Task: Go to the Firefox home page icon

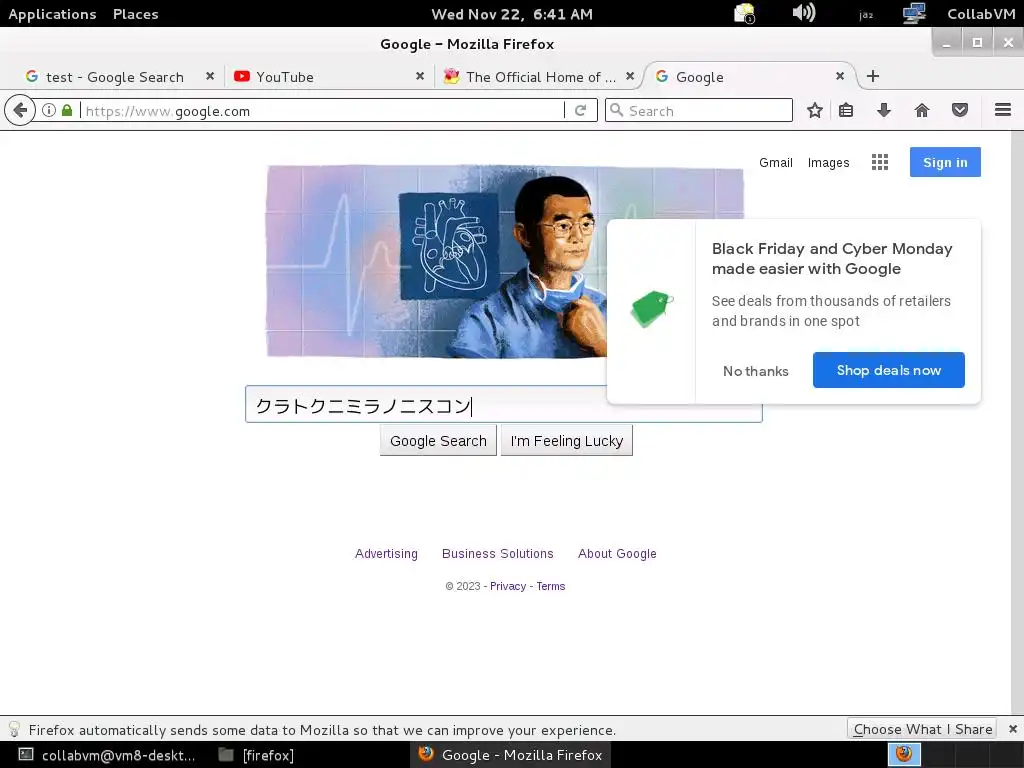Action: pos(921,110)
